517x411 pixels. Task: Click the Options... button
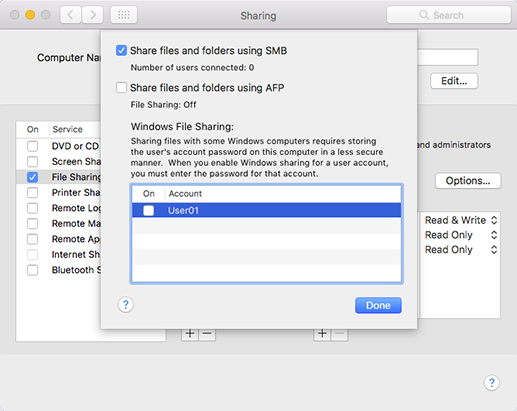[468, 181]
